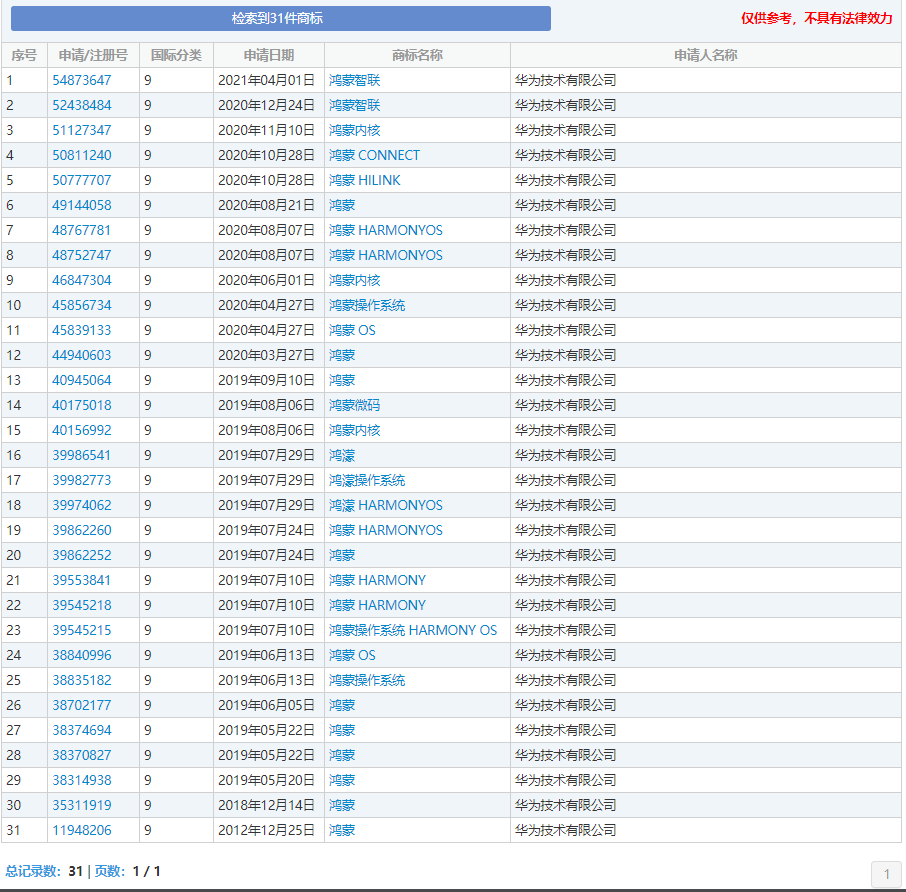Select registration number 39545218
Viewport: 906px width, 892px height.
pyautogui.click(x=81, y=605)
